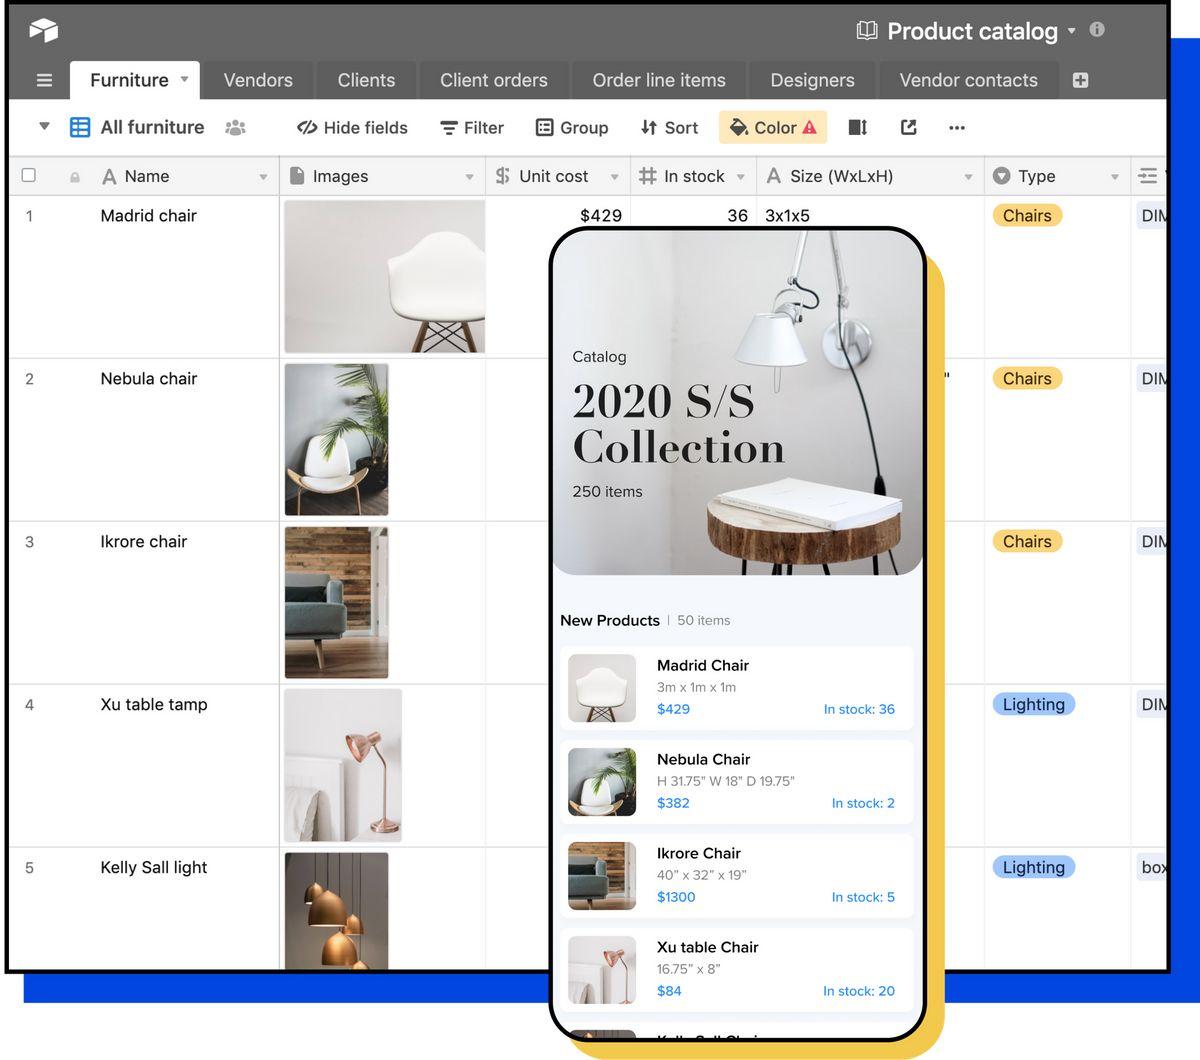
Task: Open the Name column dropdown arrow
Action: pos(263,177)
